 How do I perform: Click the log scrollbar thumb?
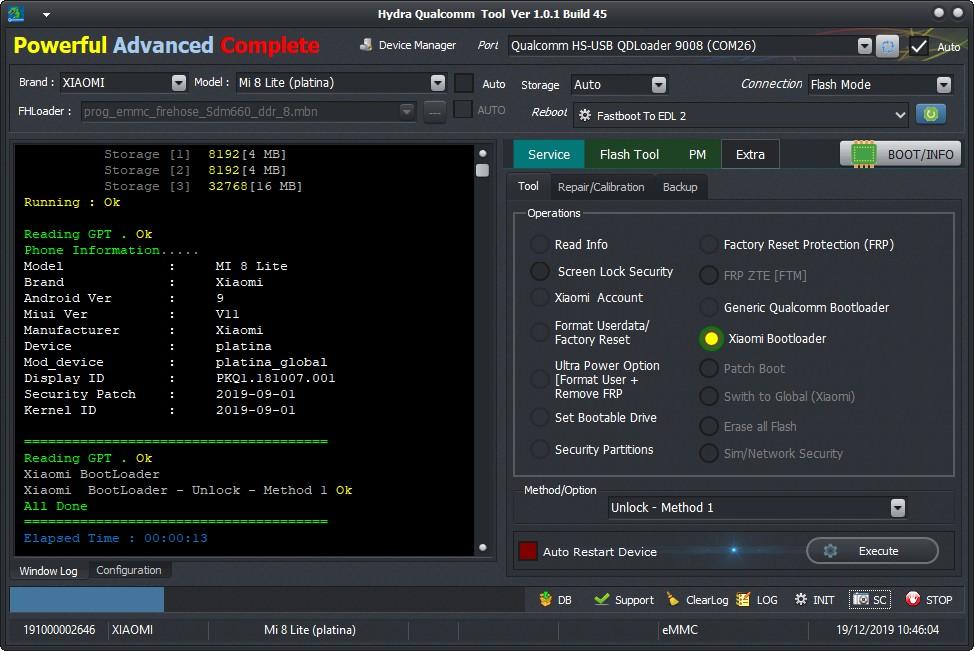point(482,170)
